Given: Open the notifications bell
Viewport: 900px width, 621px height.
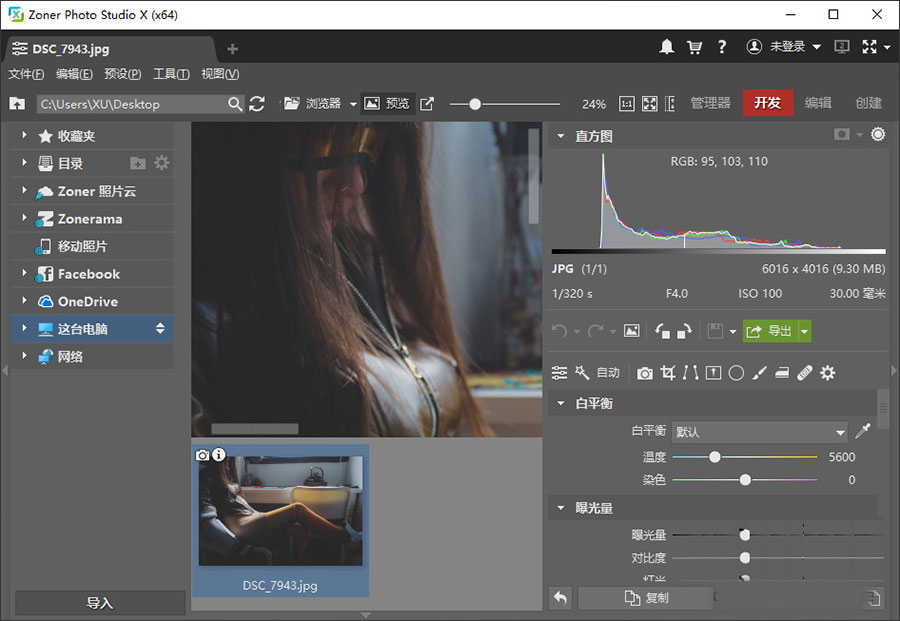Looking at the screenshot, I should (666, 47).
